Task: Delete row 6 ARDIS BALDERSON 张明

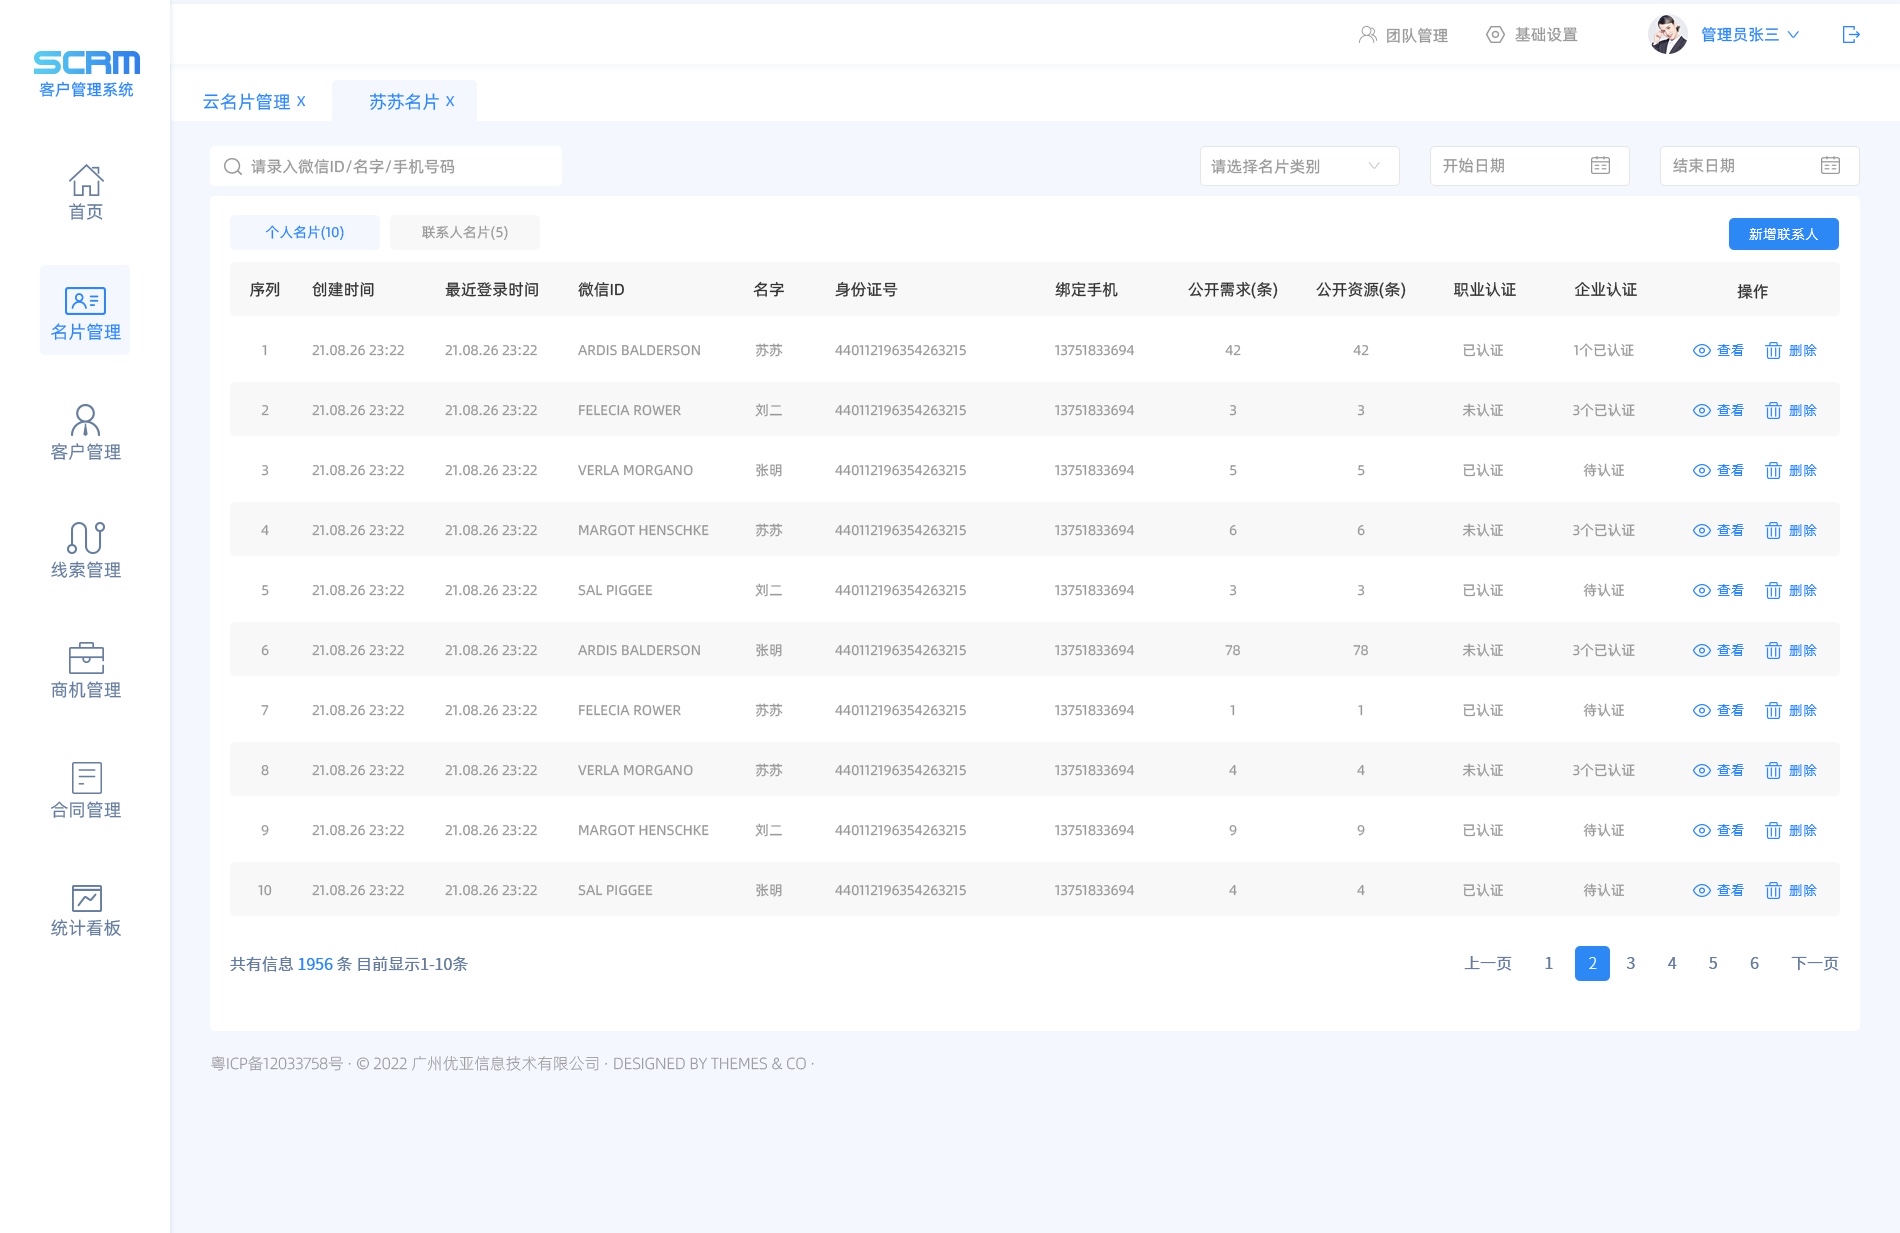Action: point(1791,650)
